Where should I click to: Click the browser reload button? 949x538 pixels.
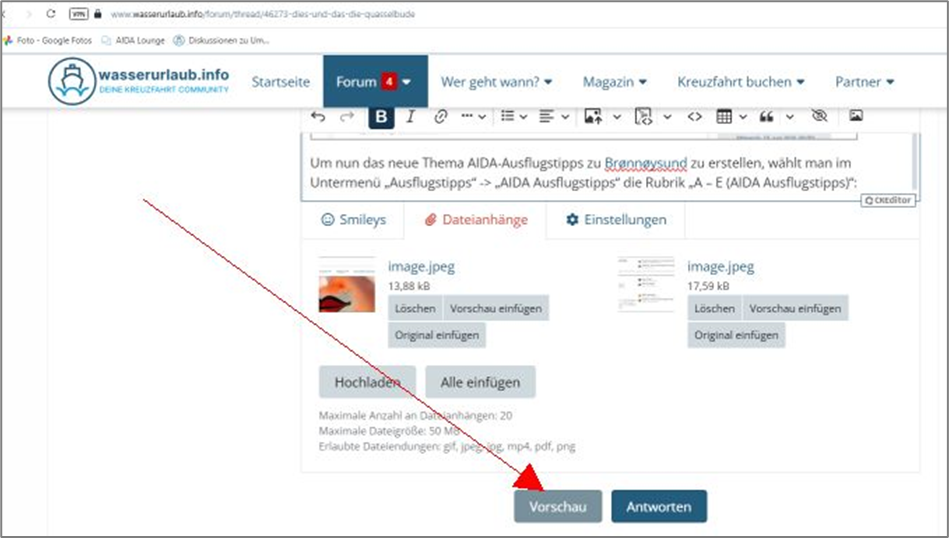tap(50, 15)
